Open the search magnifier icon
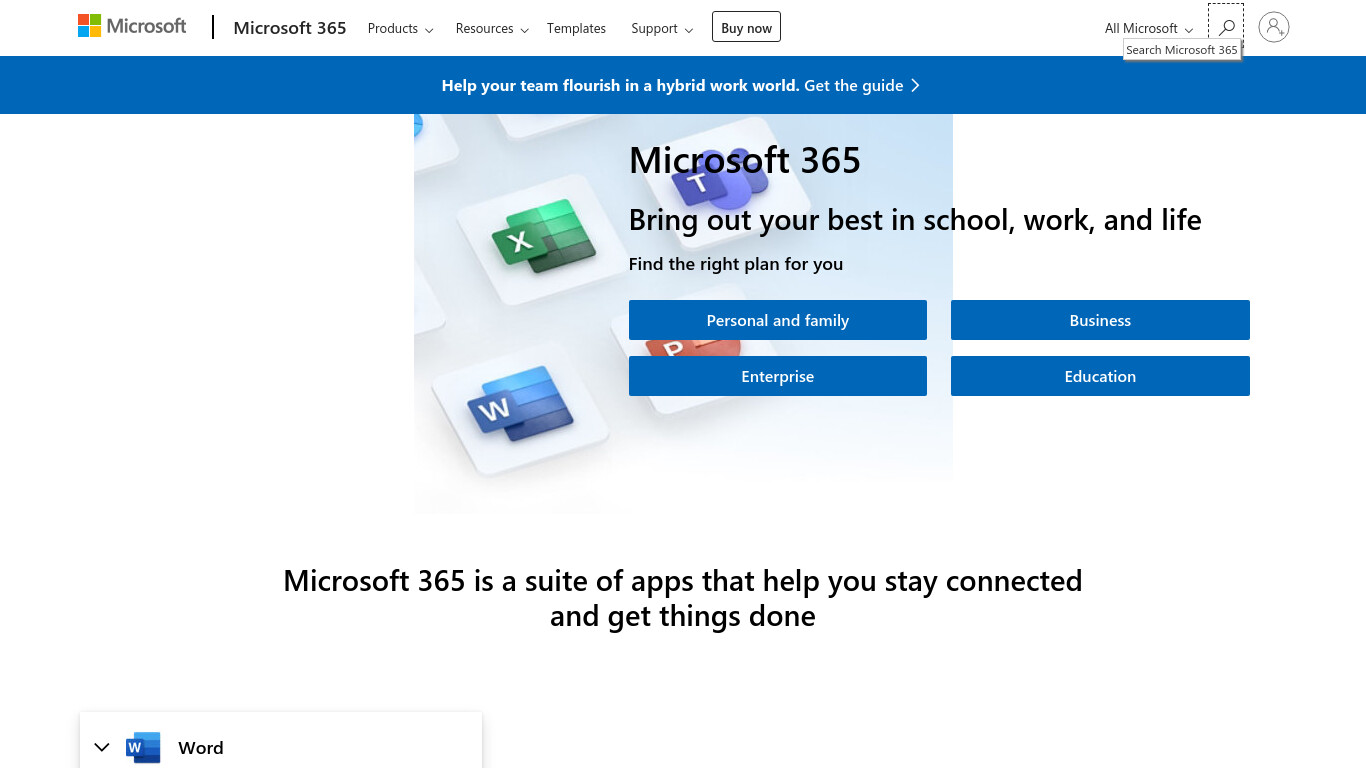Viewport: 1366px width, 768px height. pos(1226,27)
